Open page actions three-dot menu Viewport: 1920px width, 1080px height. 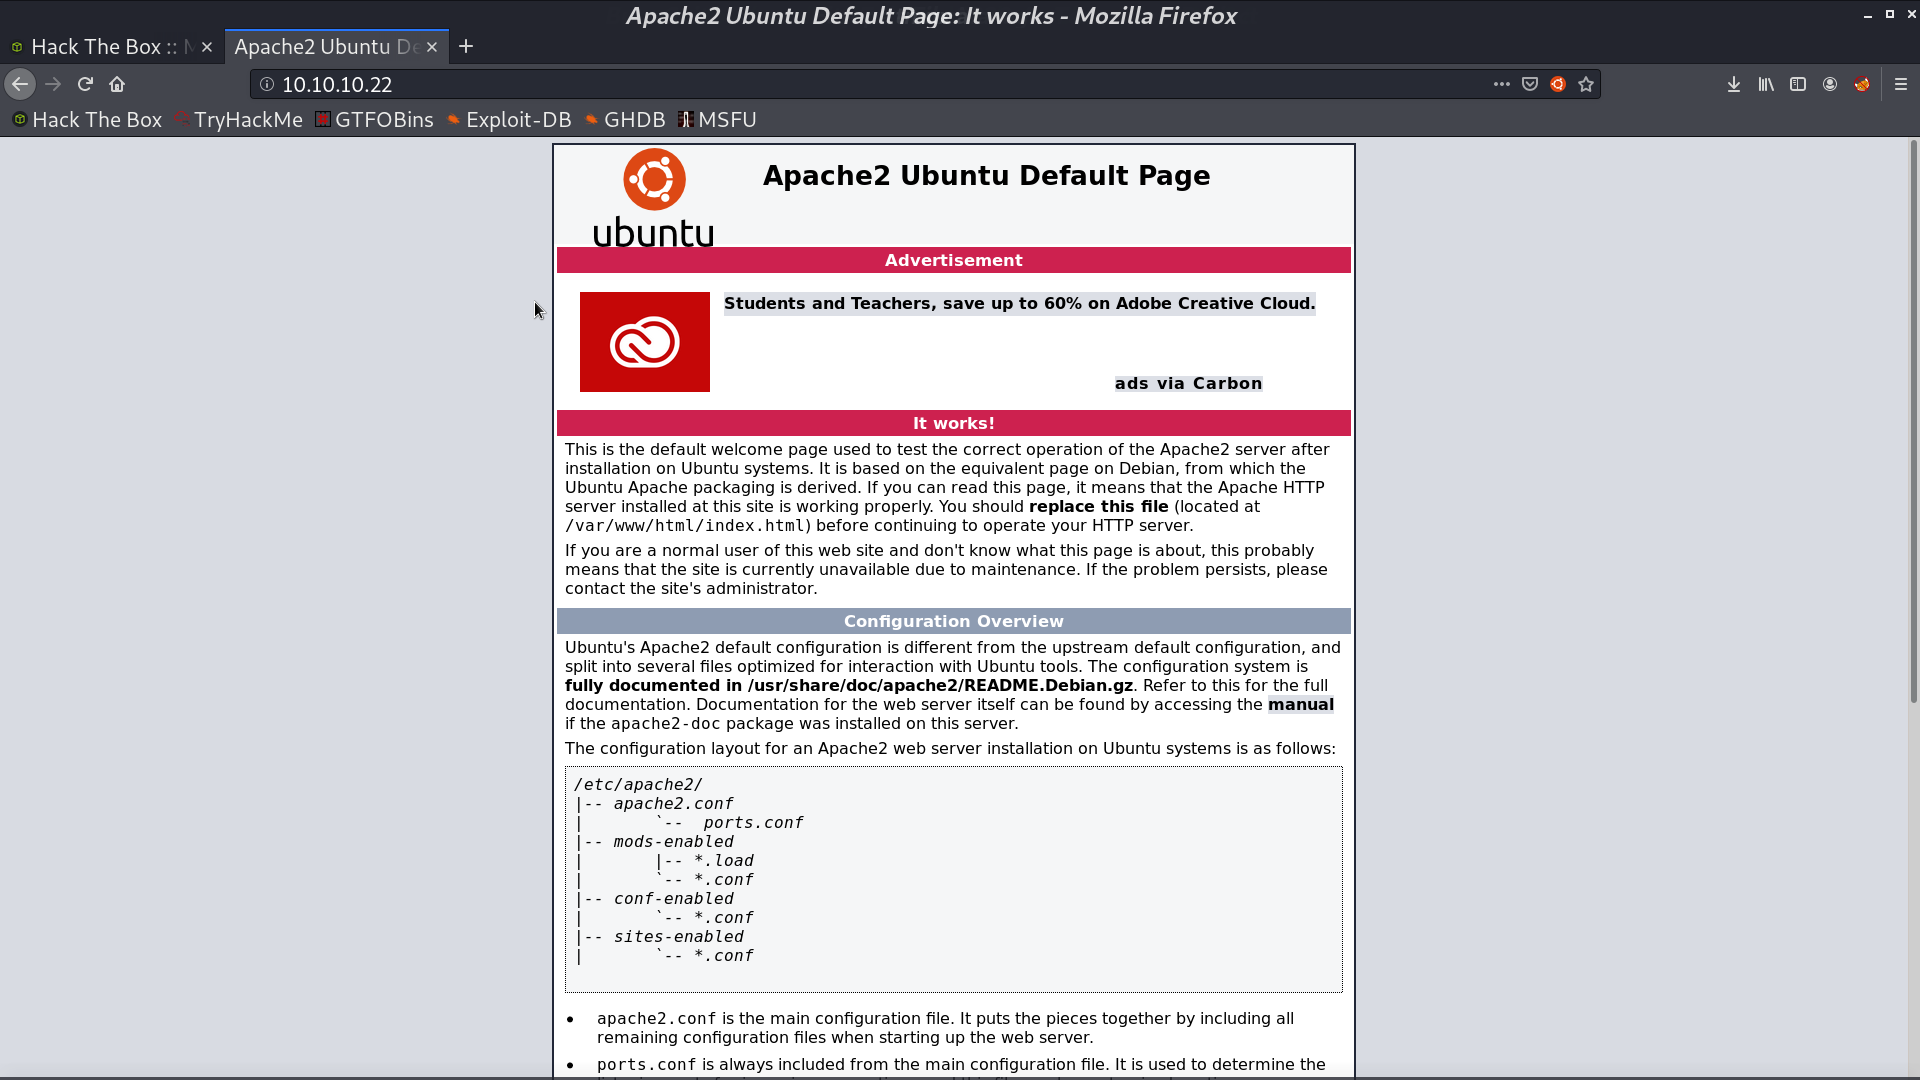point(1502,85)
